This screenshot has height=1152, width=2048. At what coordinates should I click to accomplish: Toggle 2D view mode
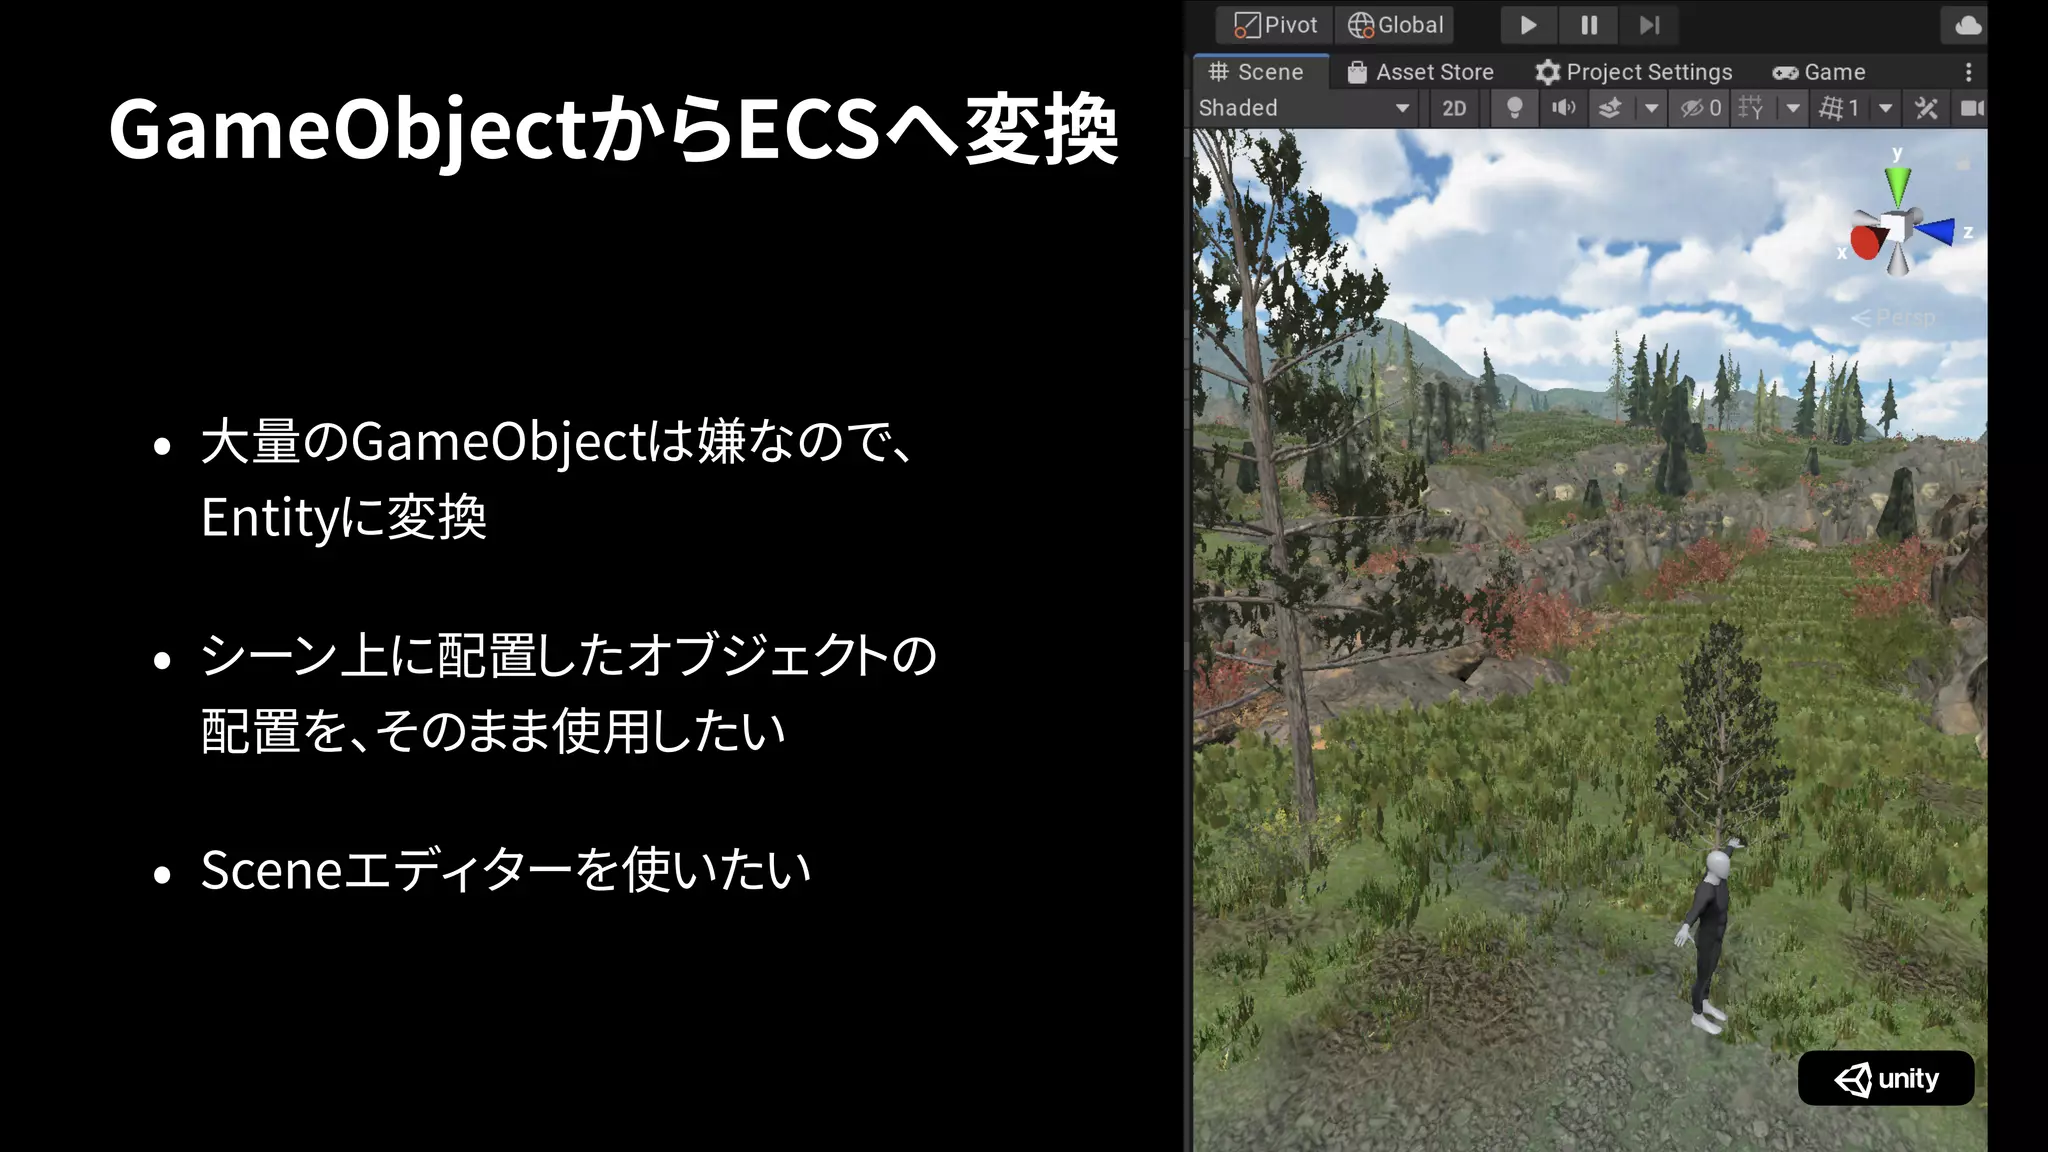click(x=1454, y=108)
